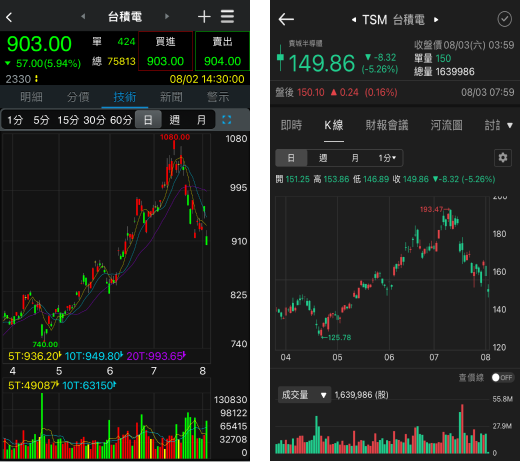Click the candlestick icon beside 149.86
The width and height of the screenshot is (520, 462).
(280, 58)
